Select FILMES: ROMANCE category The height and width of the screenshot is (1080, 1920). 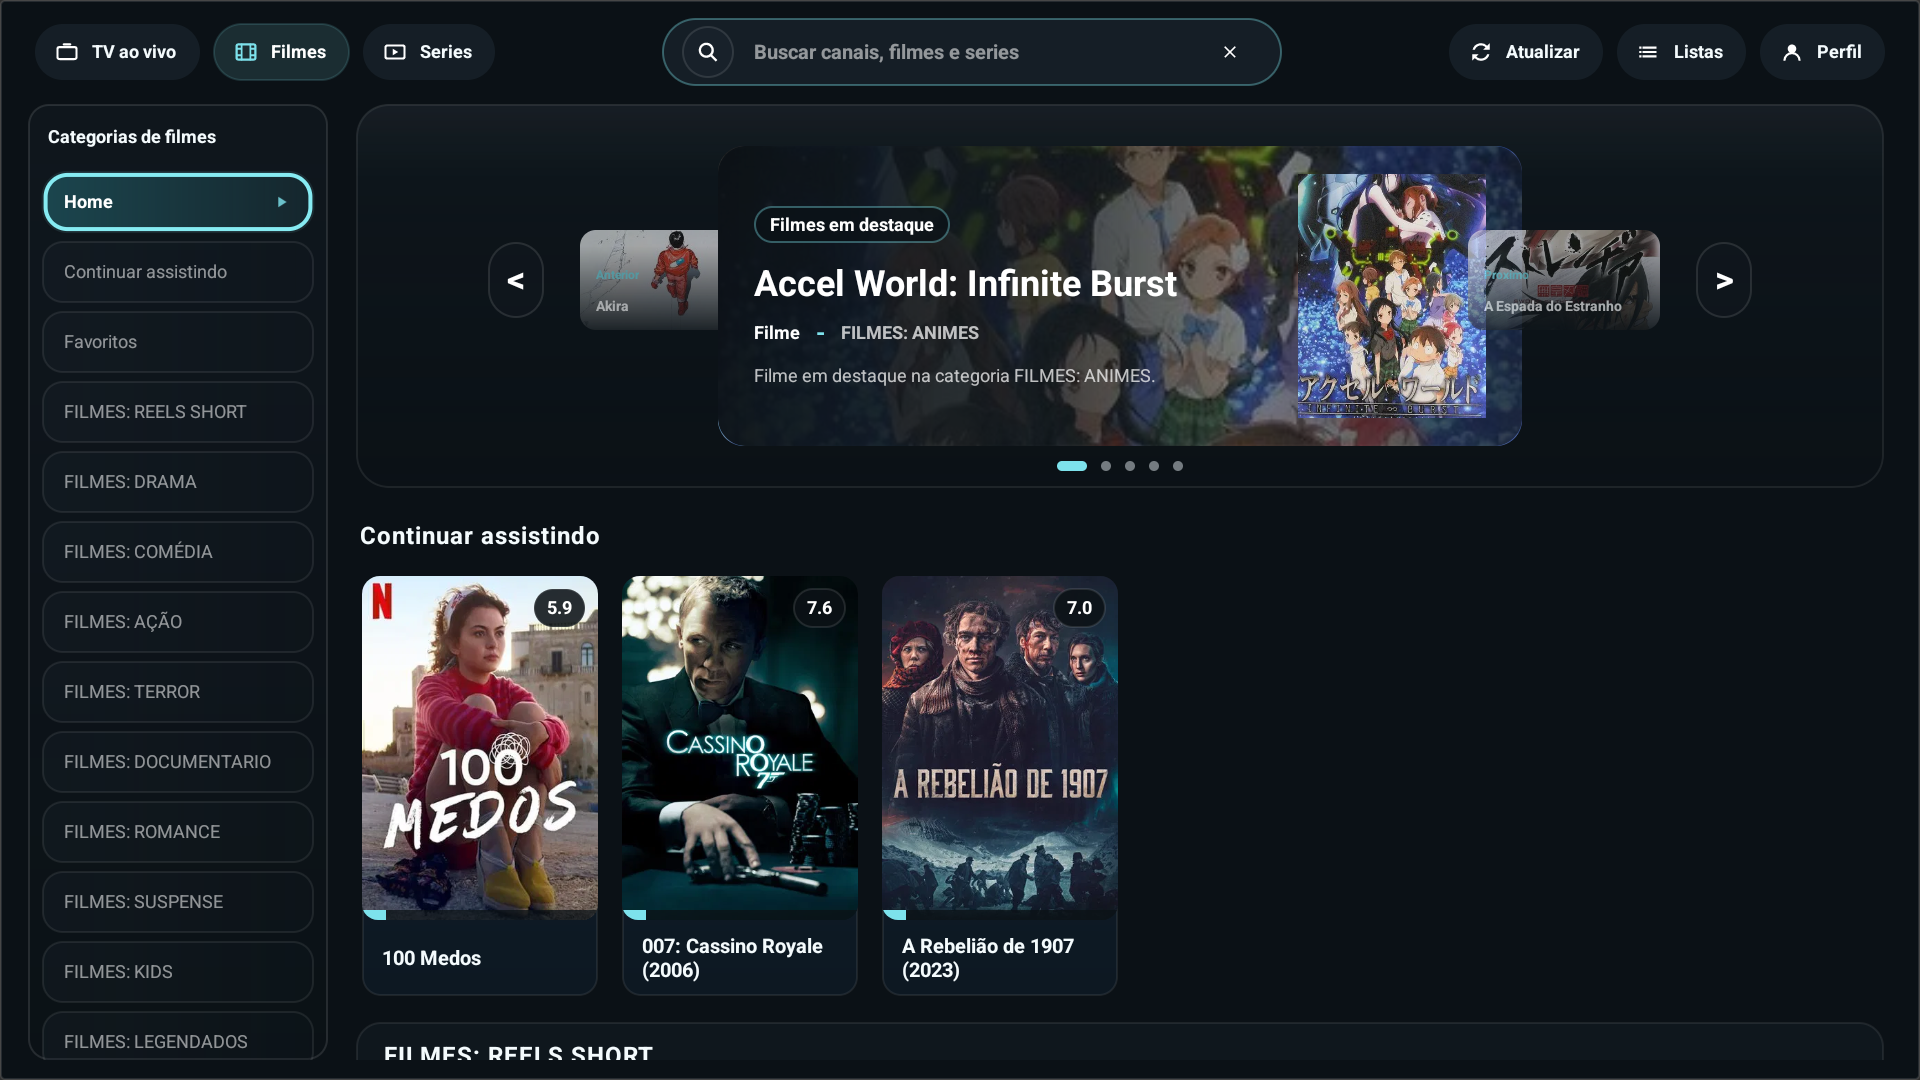[x=178, y=832]
